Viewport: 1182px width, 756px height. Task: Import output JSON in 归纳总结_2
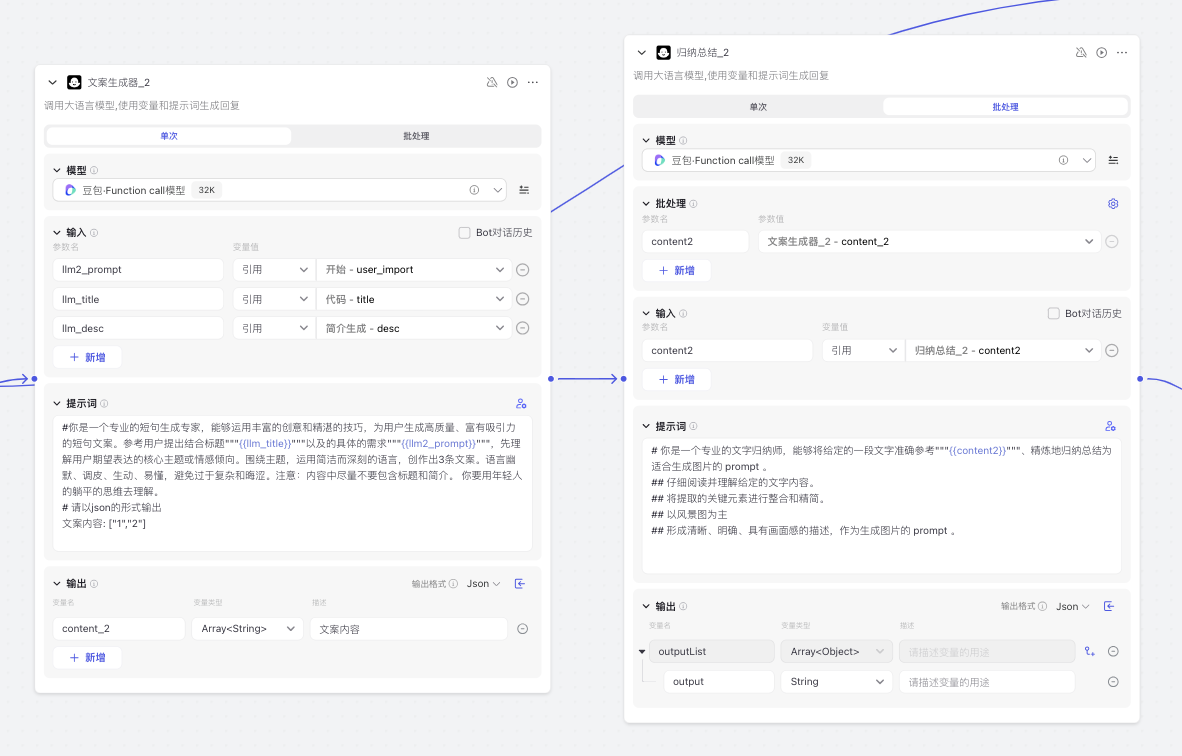pos(1109,606)
